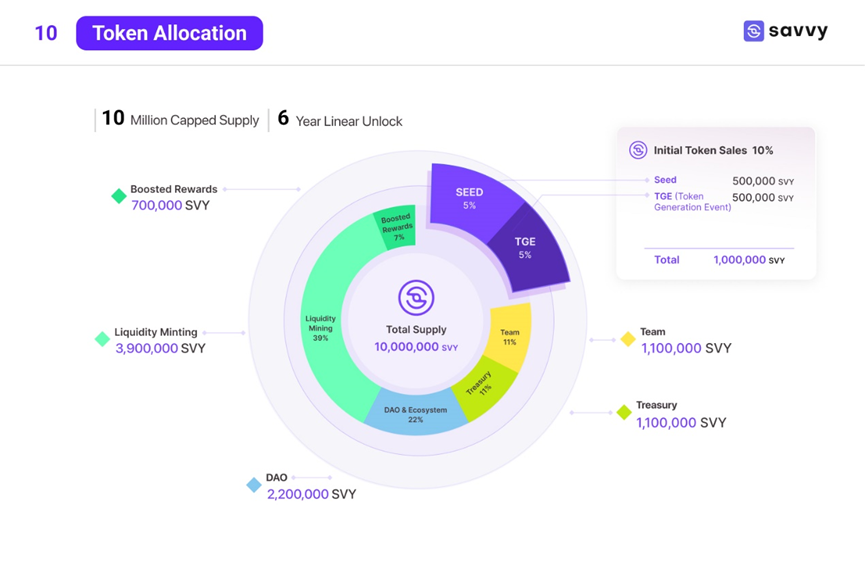
Task: Click the Seed link in token sales card
Action: 665,180
